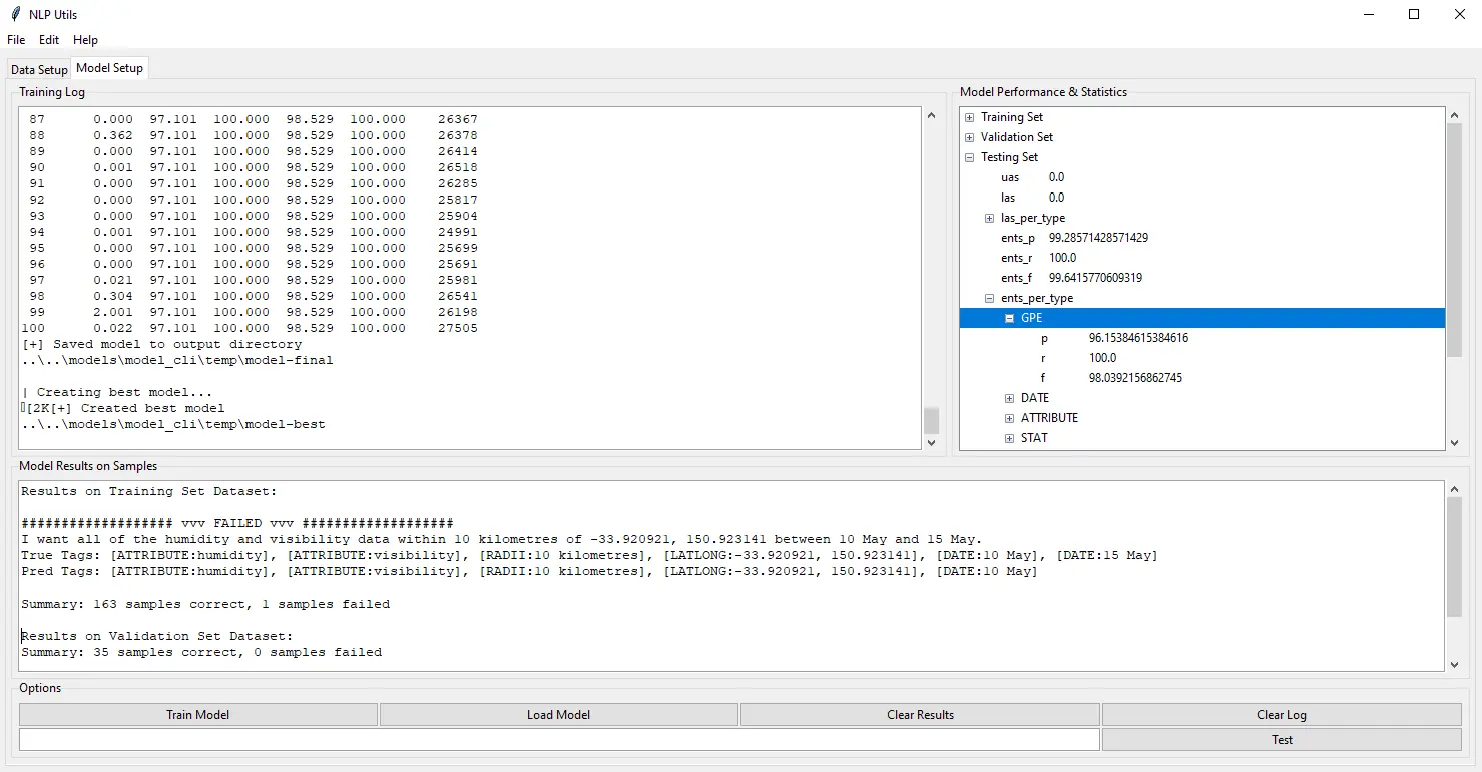
Task: Run a test using the Test button
Action: (1281, 739)
